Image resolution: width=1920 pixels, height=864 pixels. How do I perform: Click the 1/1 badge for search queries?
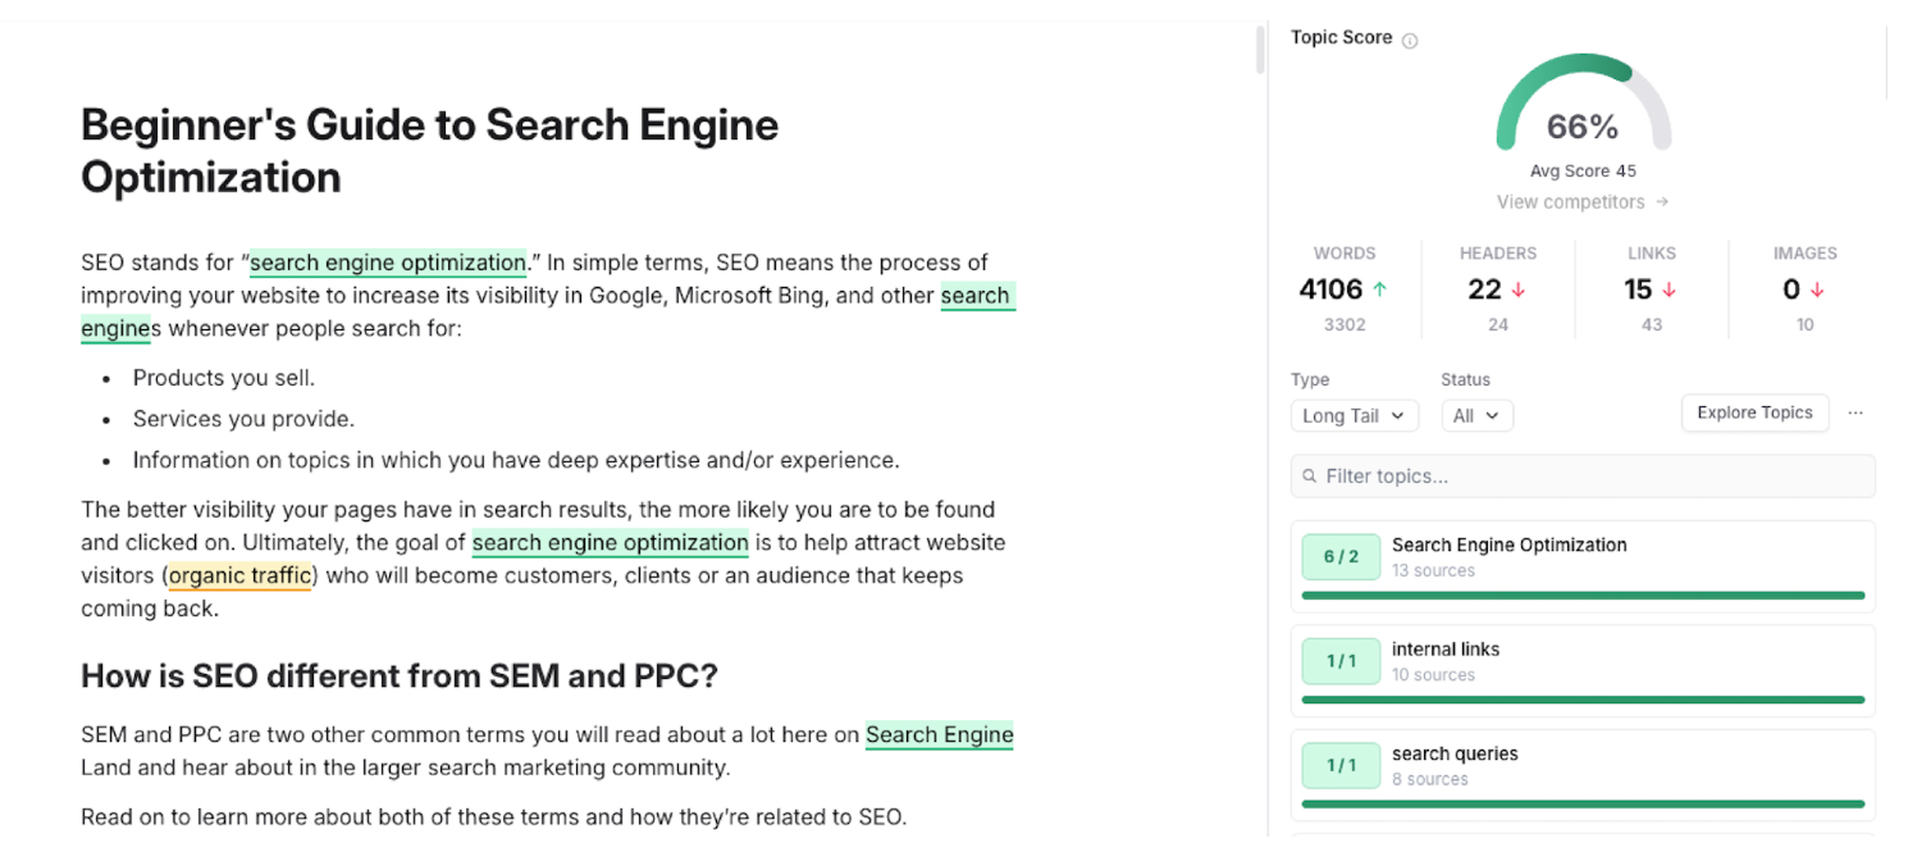point(1341,766)
